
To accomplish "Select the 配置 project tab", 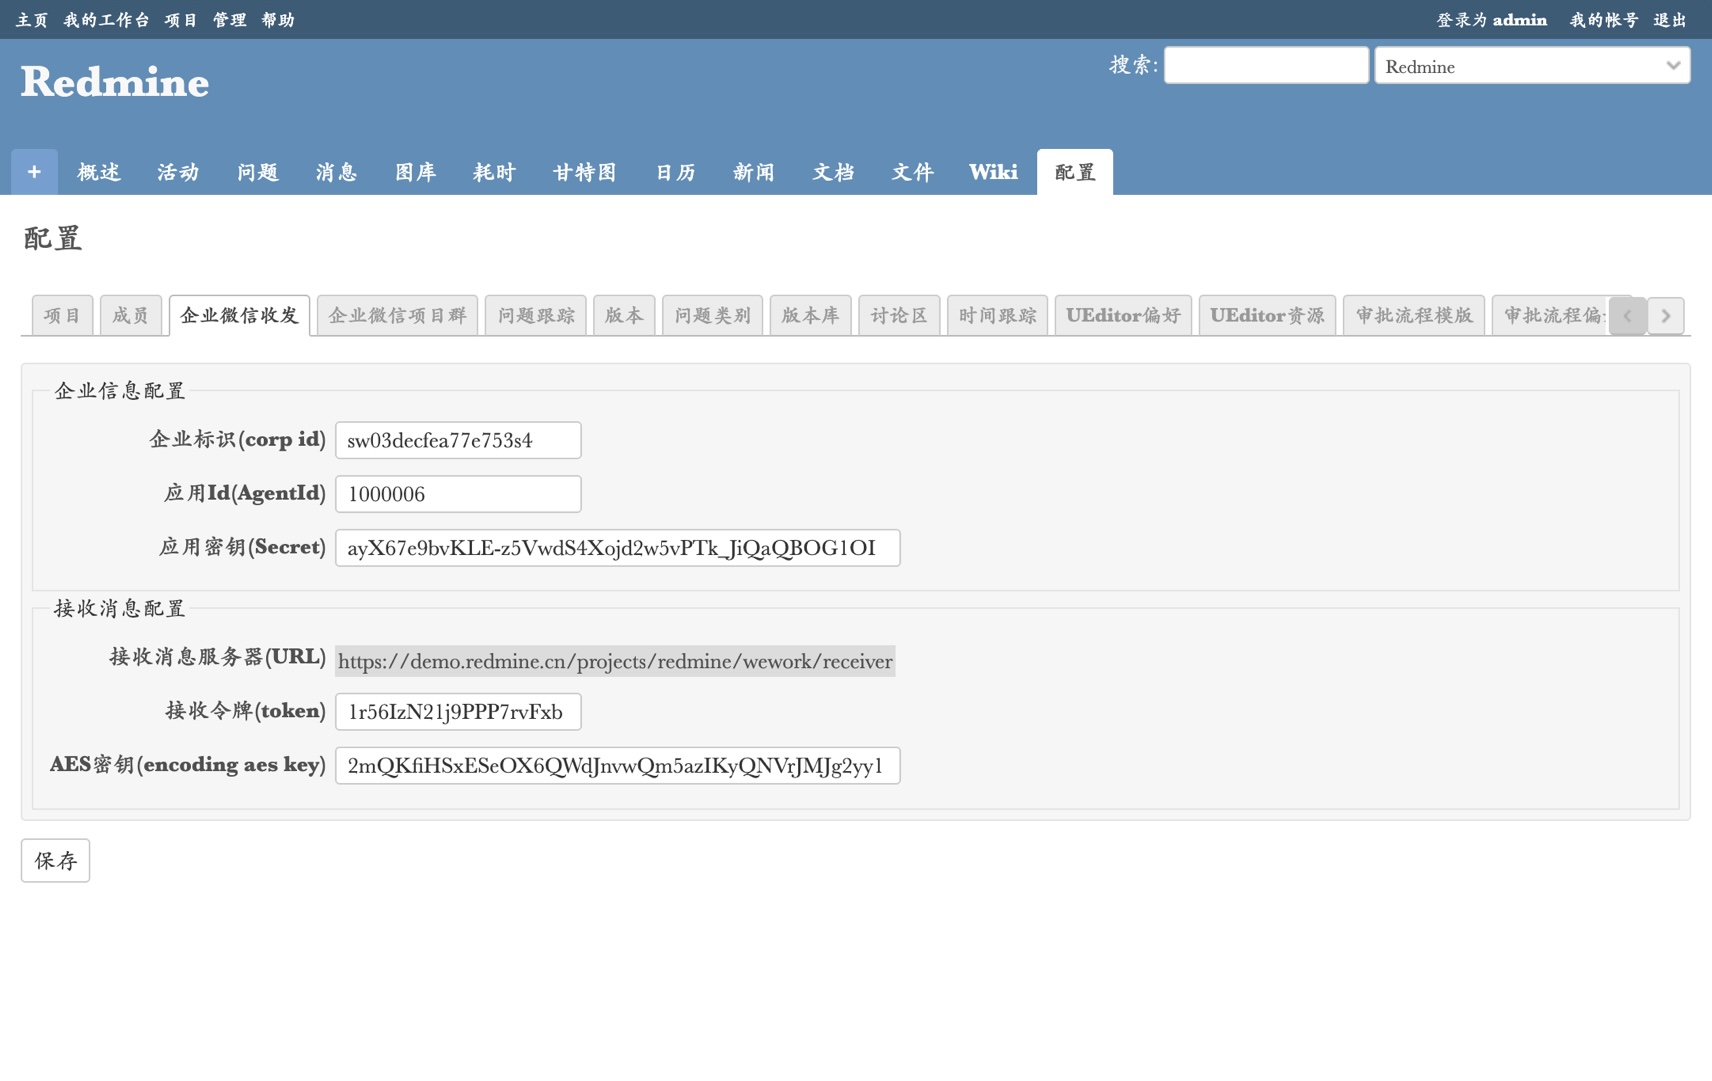I will (1075, 172).
